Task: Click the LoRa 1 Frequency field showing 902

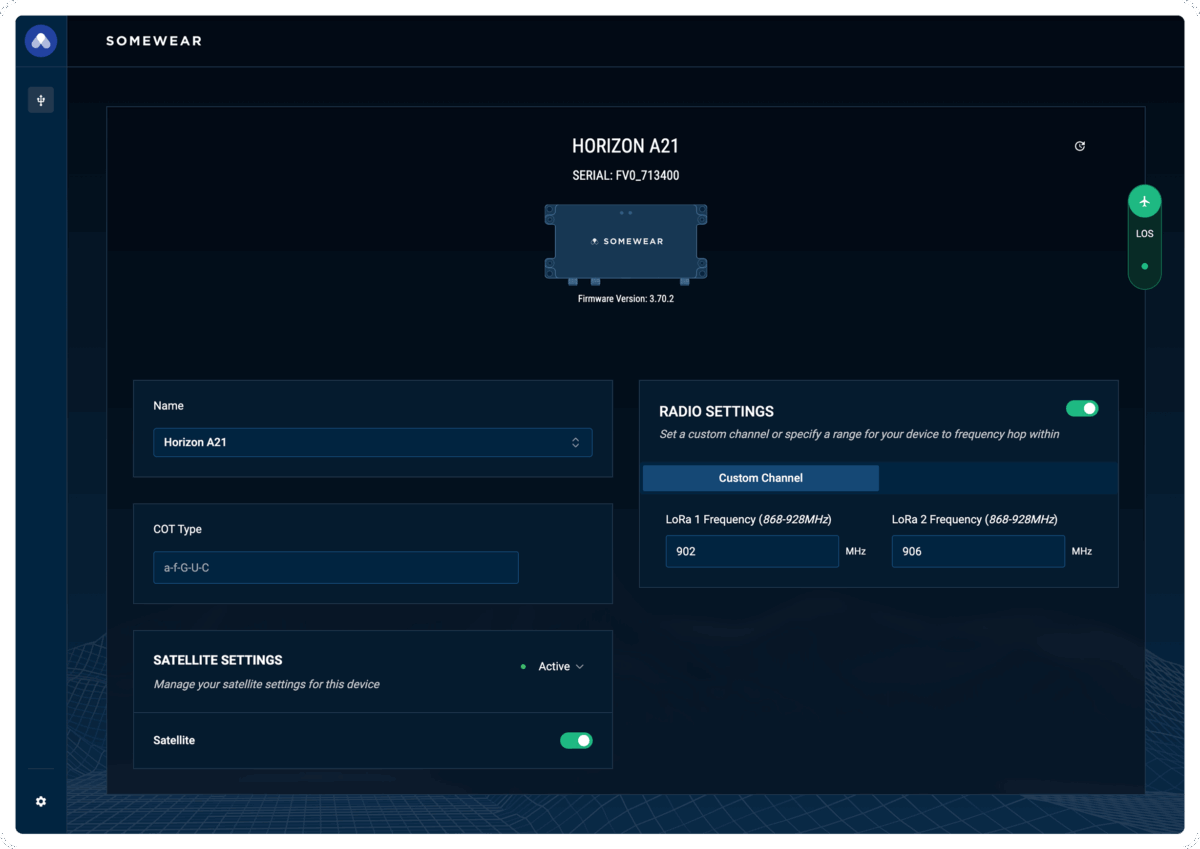Action: [752, 551]
